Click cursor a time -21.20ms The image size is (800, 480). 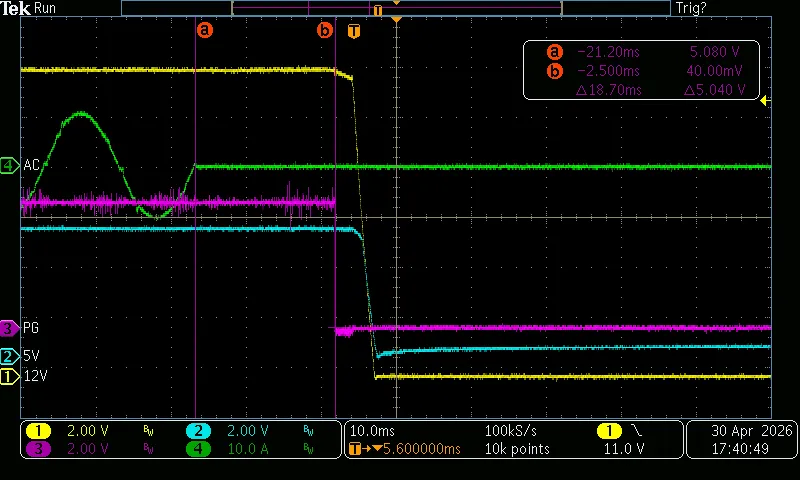point(608,52)
